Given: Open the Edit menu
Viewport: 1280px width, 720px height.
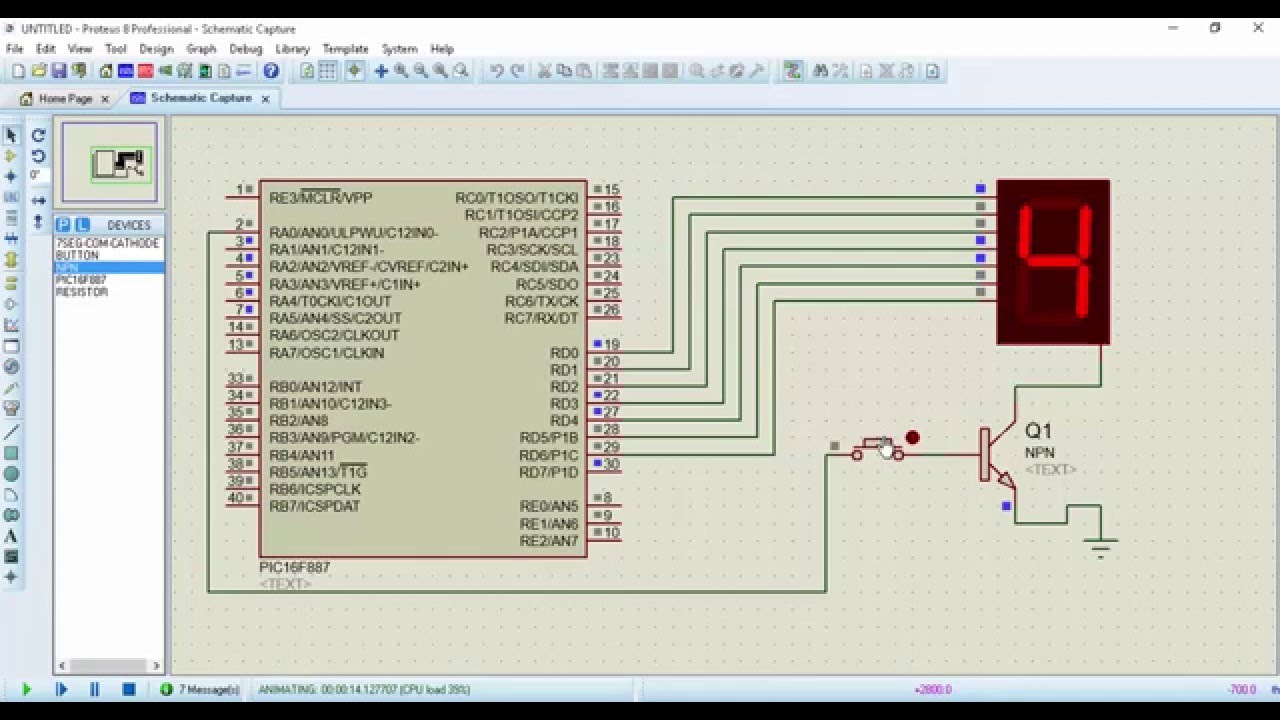Looking at the screenshot, I should point(46,48).
